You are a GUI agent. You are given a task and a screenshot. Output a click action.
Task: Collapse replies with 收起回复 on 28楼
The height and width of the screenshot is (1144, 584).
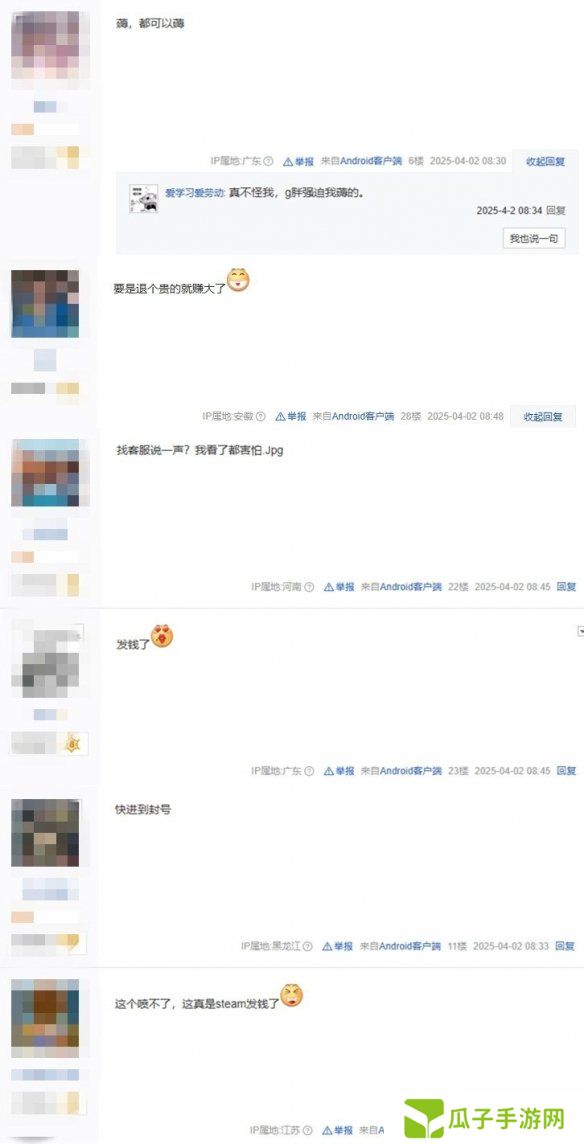pos(543,416)
